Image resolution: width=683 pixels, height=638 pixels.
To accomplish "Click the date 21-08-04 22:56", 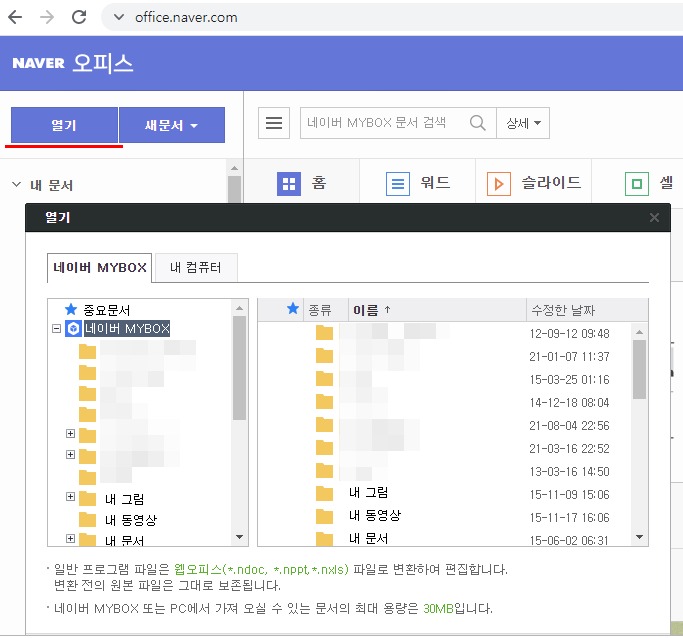I will pos(569,425).
